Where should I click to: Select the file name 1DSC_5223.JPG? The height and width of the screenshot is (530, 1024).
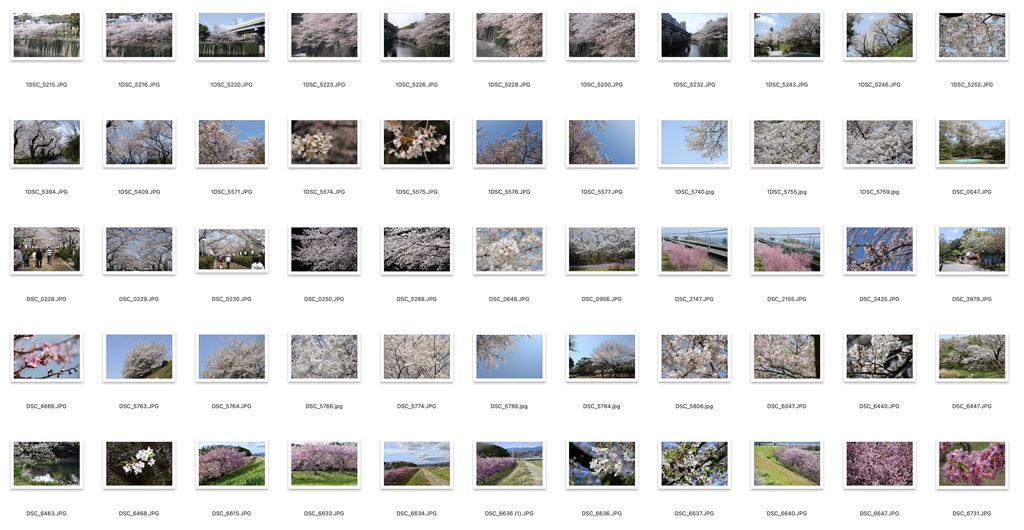[324, 85]
